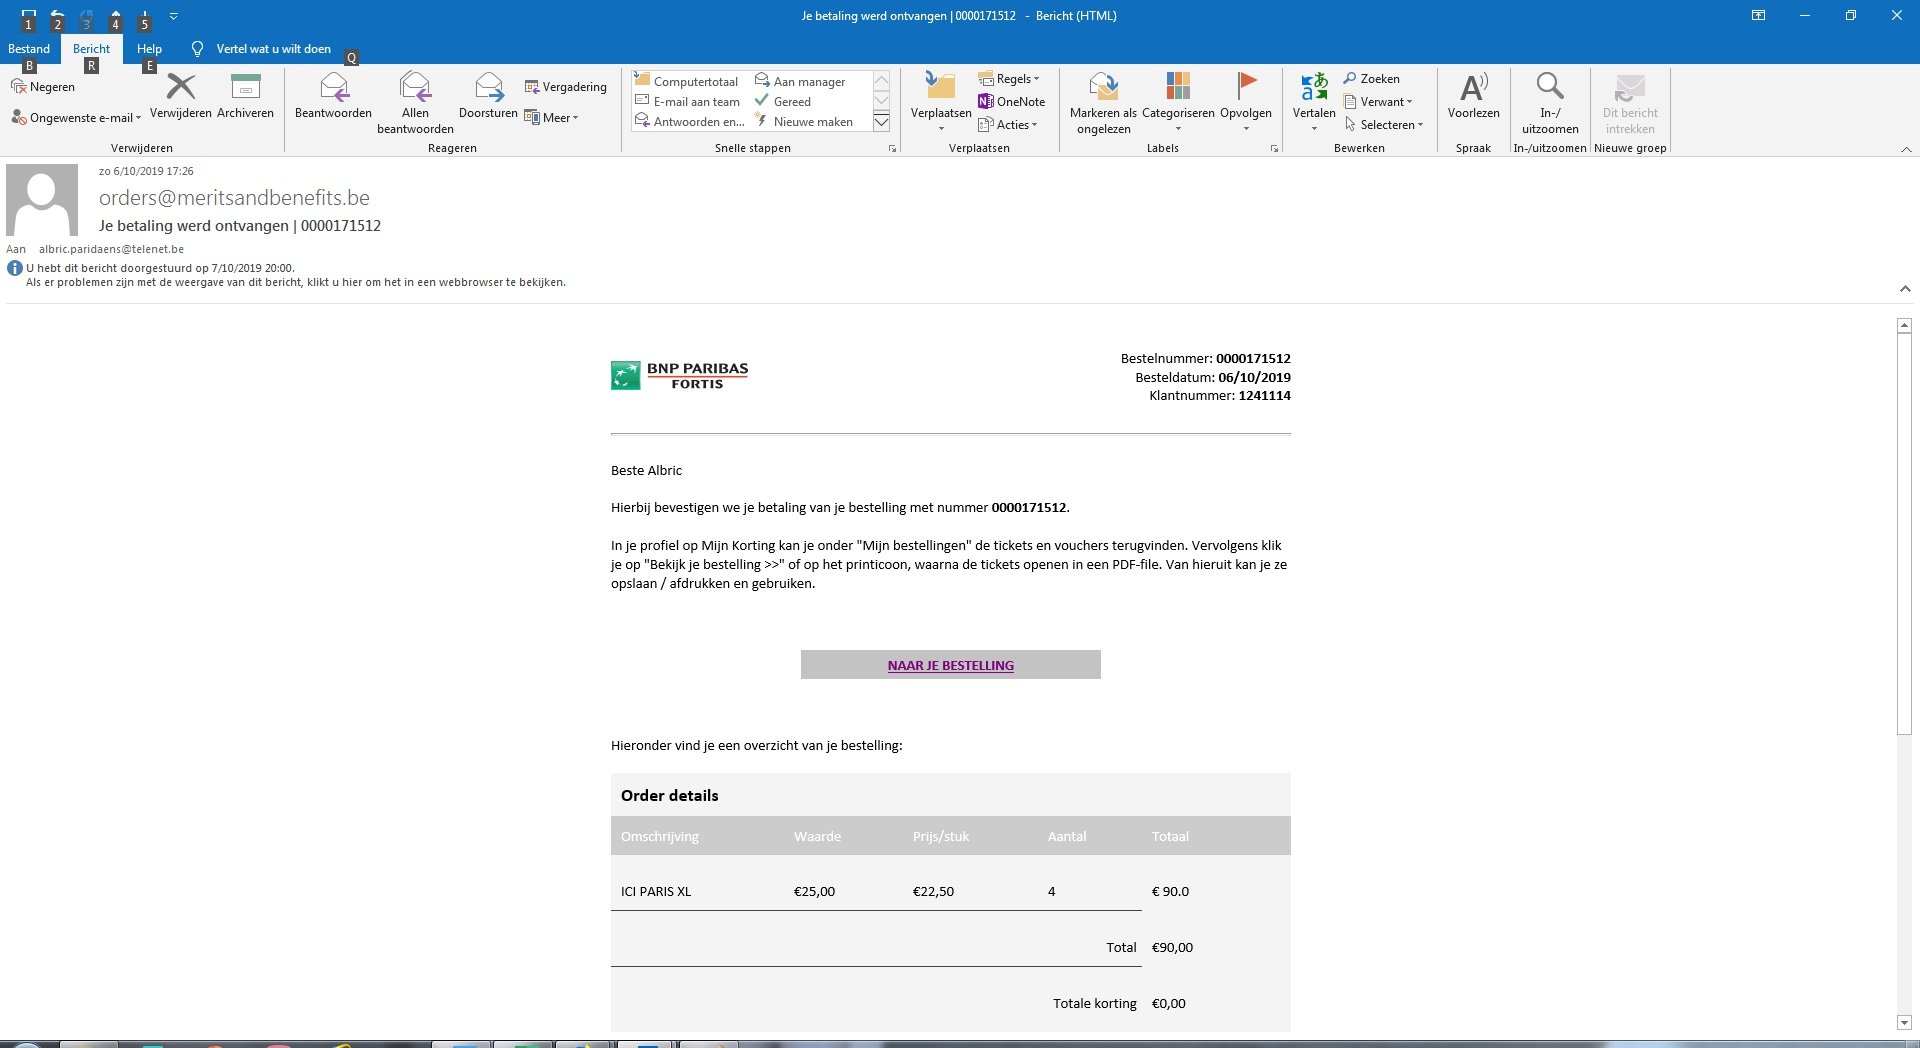This screenshot has width=1920, height=1048.
Task: Click the message scrollbar down arrow
Action: pyautogui.click(x=1904, y=1022)
